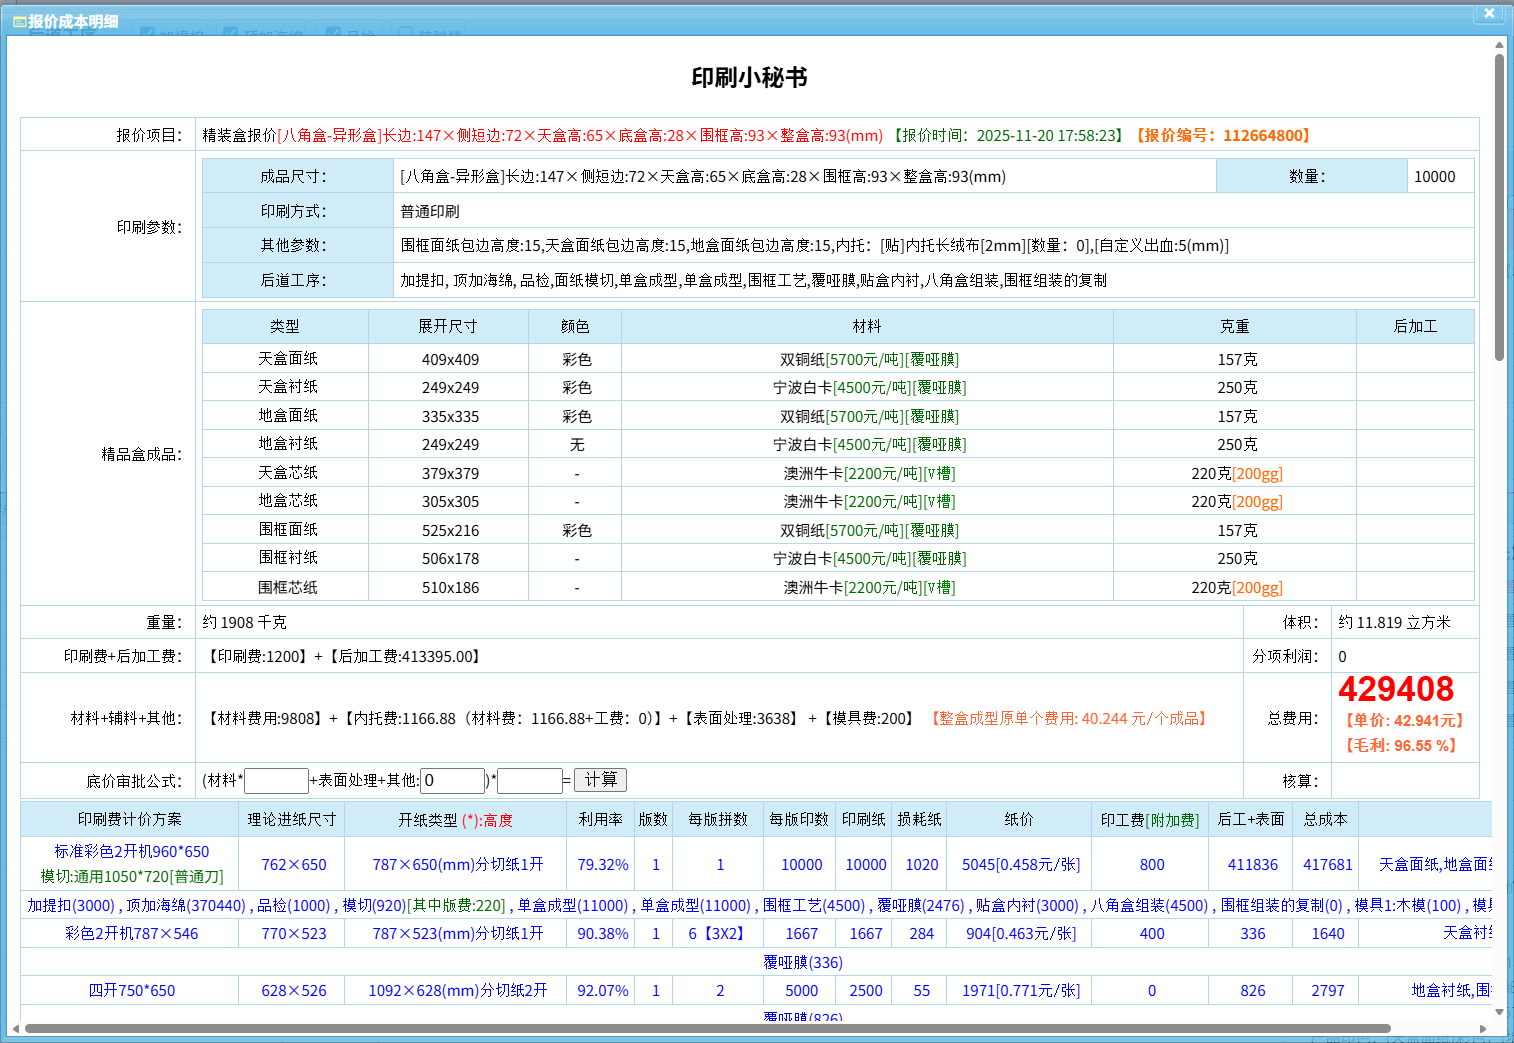
Task: Click the 利用率 column header
Action: click(x=602, y=820)
